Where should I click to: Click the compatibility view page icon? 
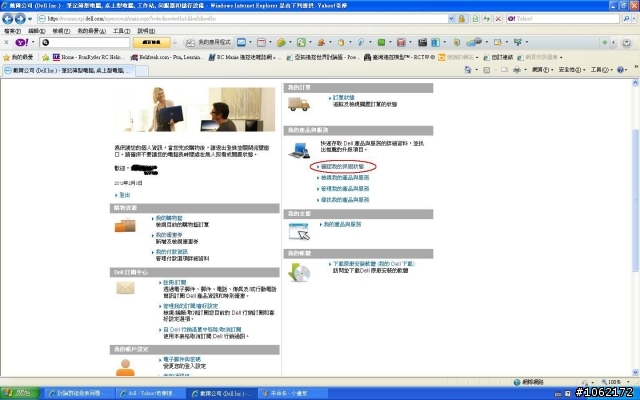(x=475, y=18)
